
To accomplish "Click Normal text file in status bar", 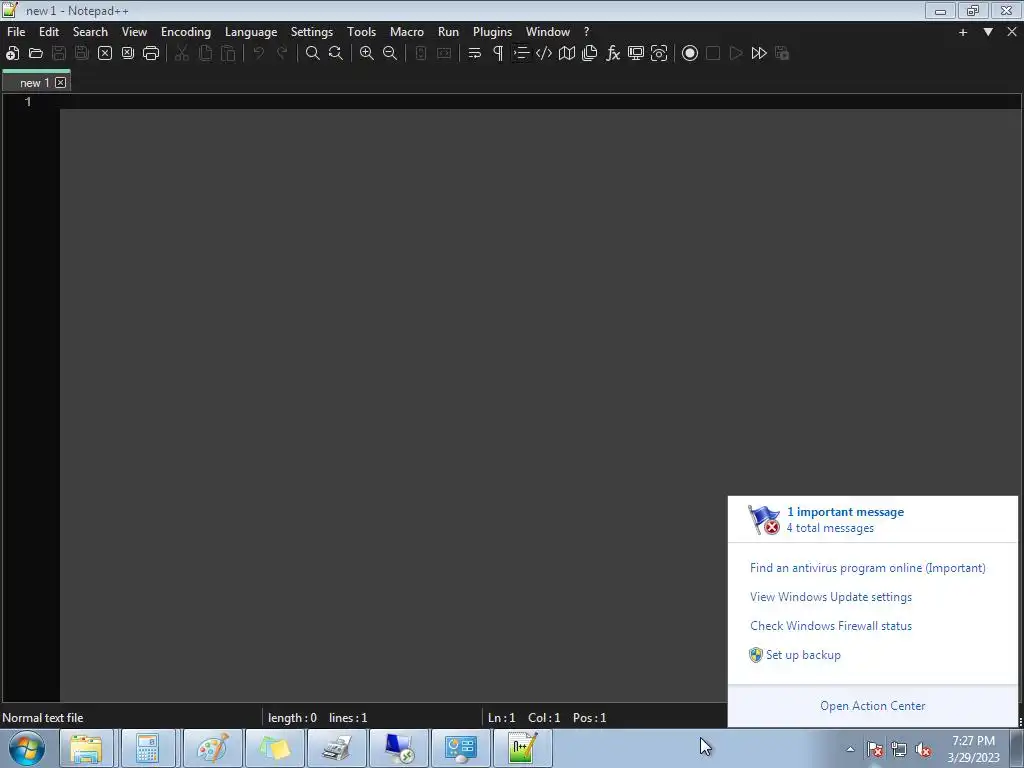I will (x=43, y=718).
